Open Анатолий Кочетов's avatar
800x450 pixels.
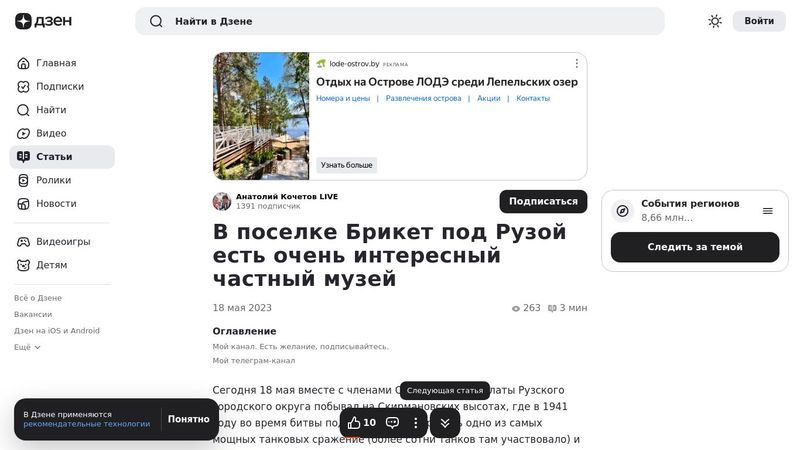coord(222,201)
